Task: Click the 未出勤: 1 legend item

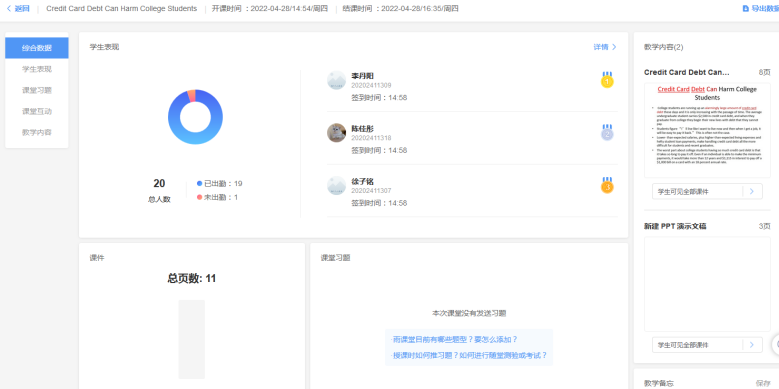Action: [x=218, y=197]
